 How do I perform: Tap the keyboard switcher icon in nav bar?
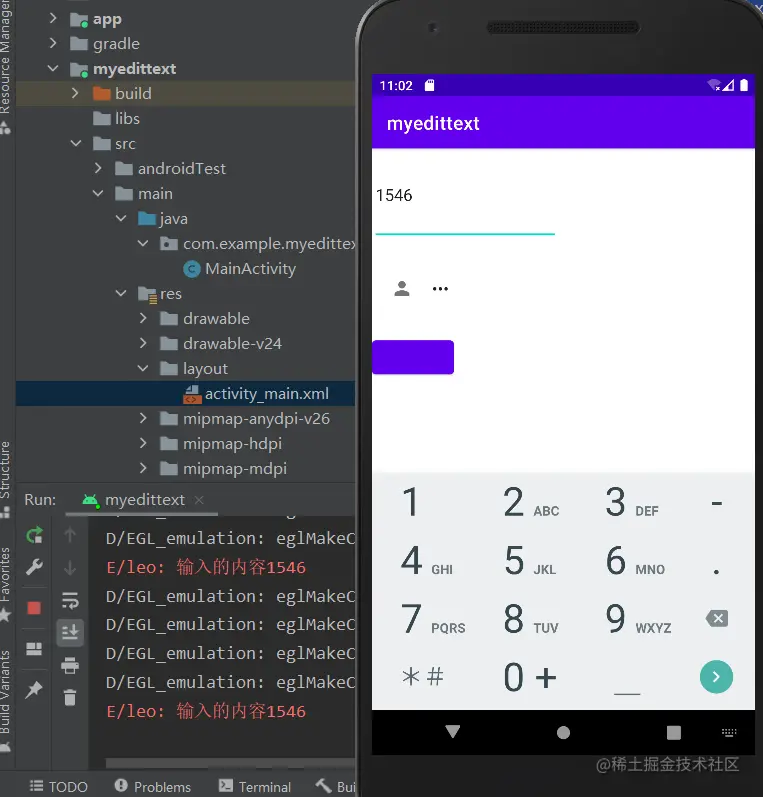click(x=729, y=732)
